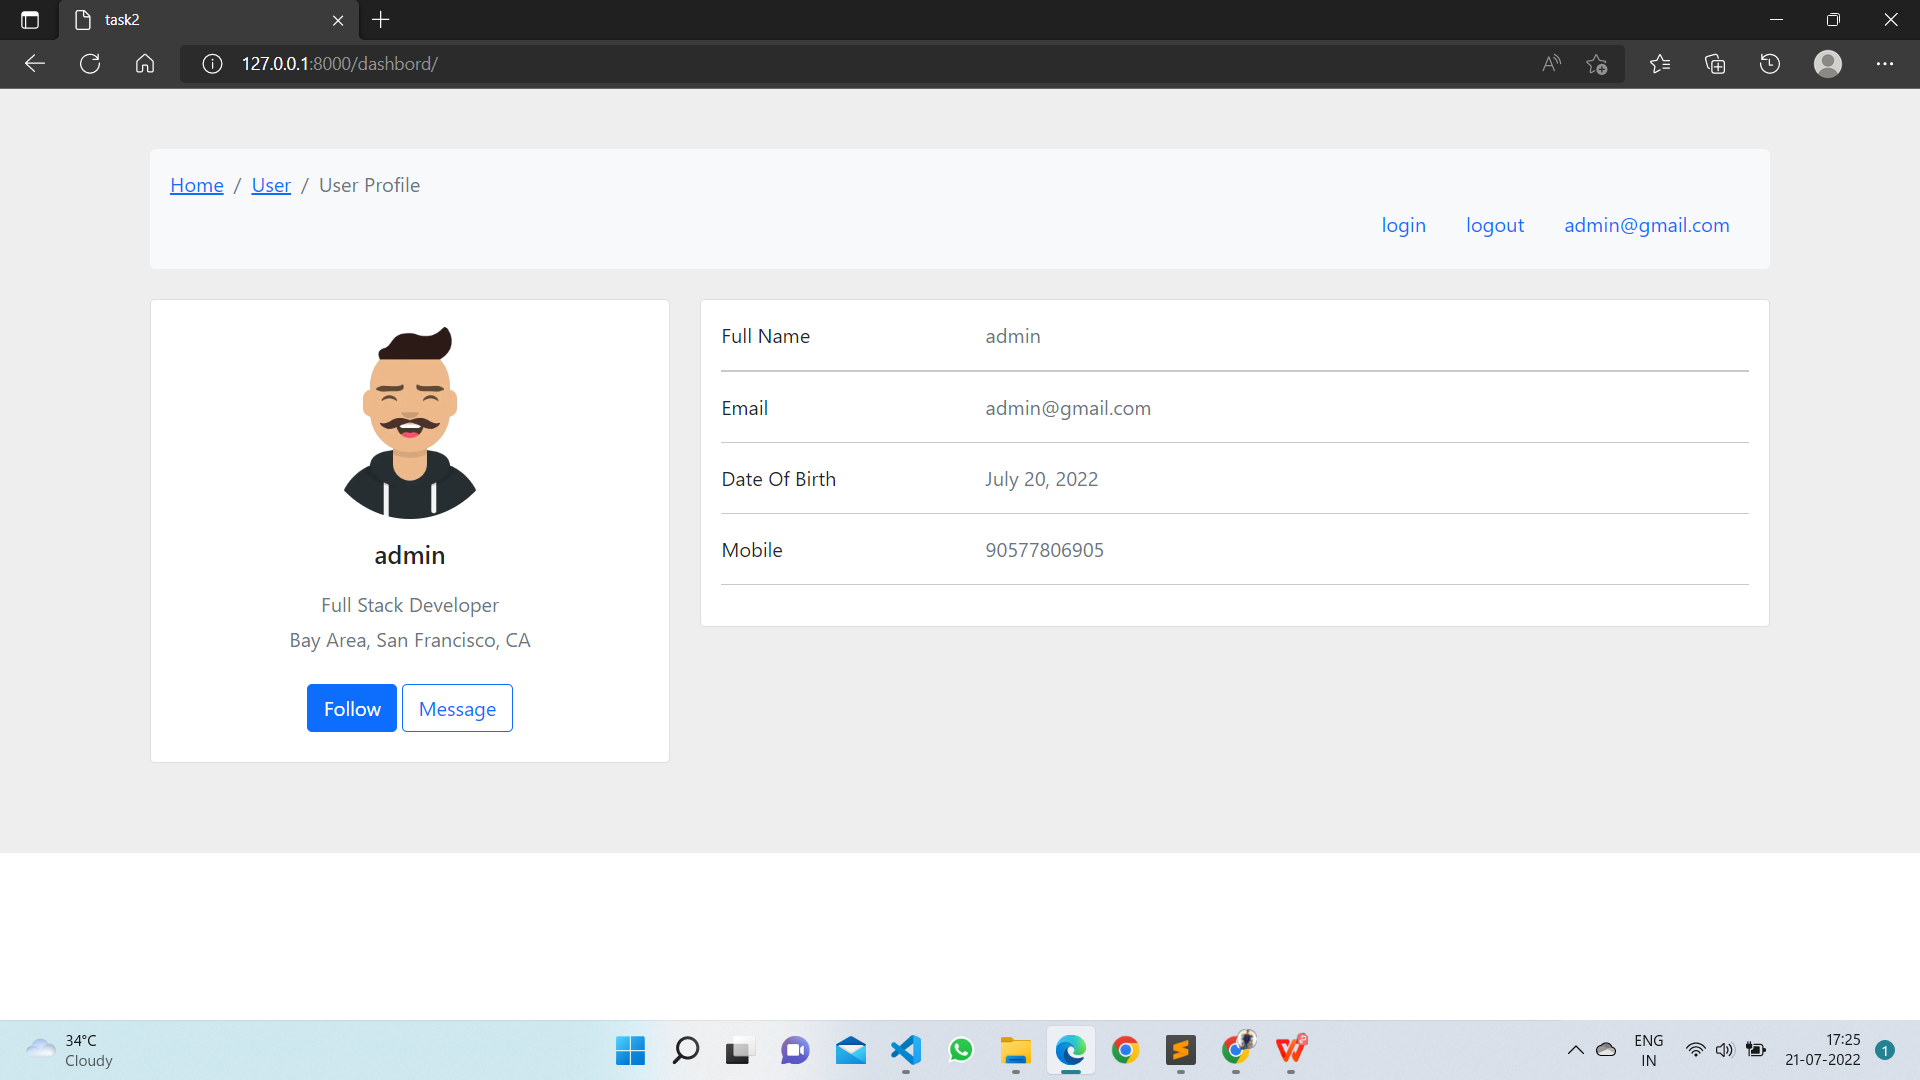Open the clock and date 17:25

[1823, 1050]
